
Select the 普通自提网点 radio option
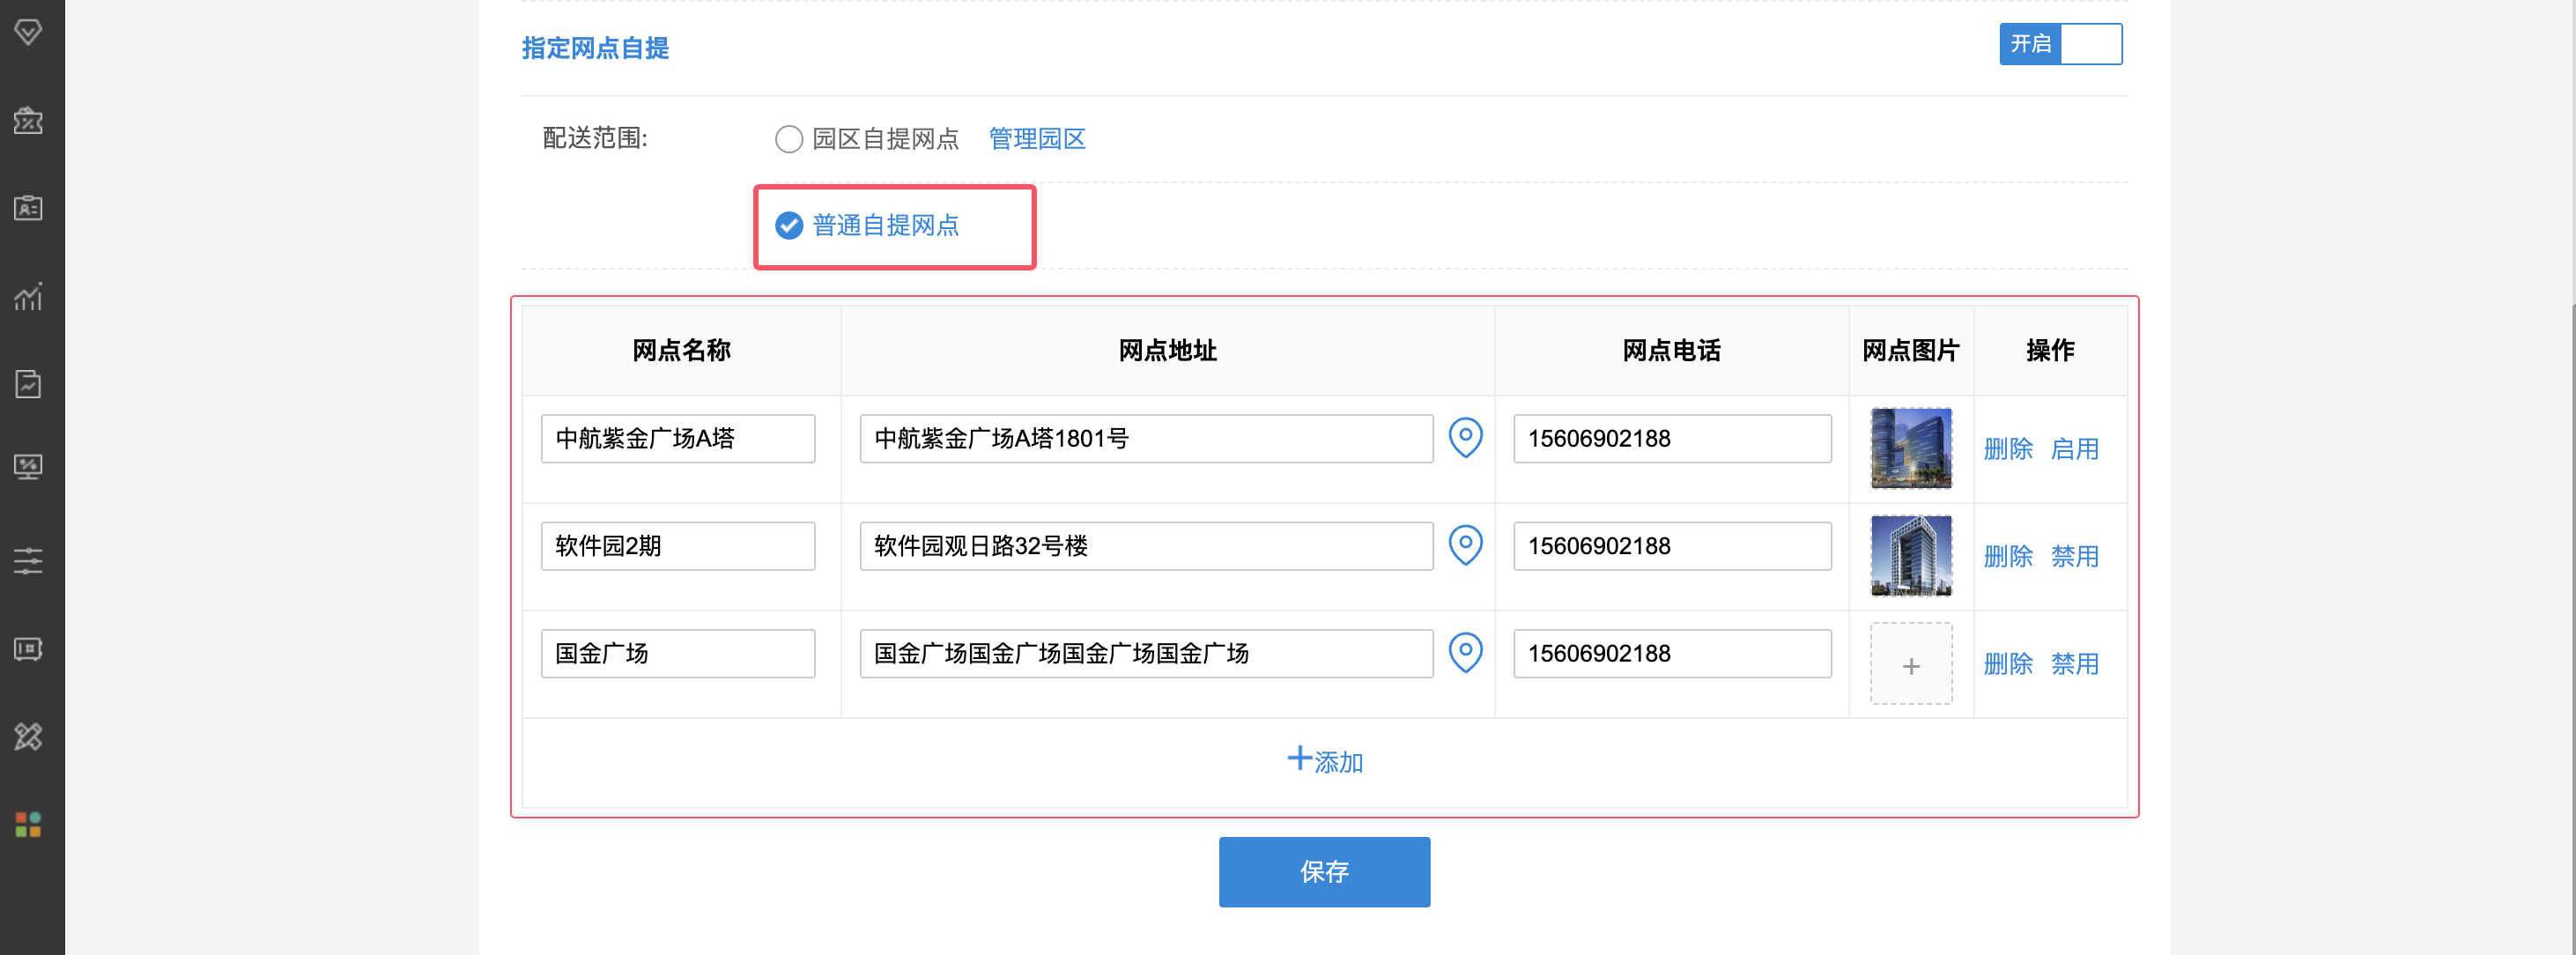click(789, 226)
